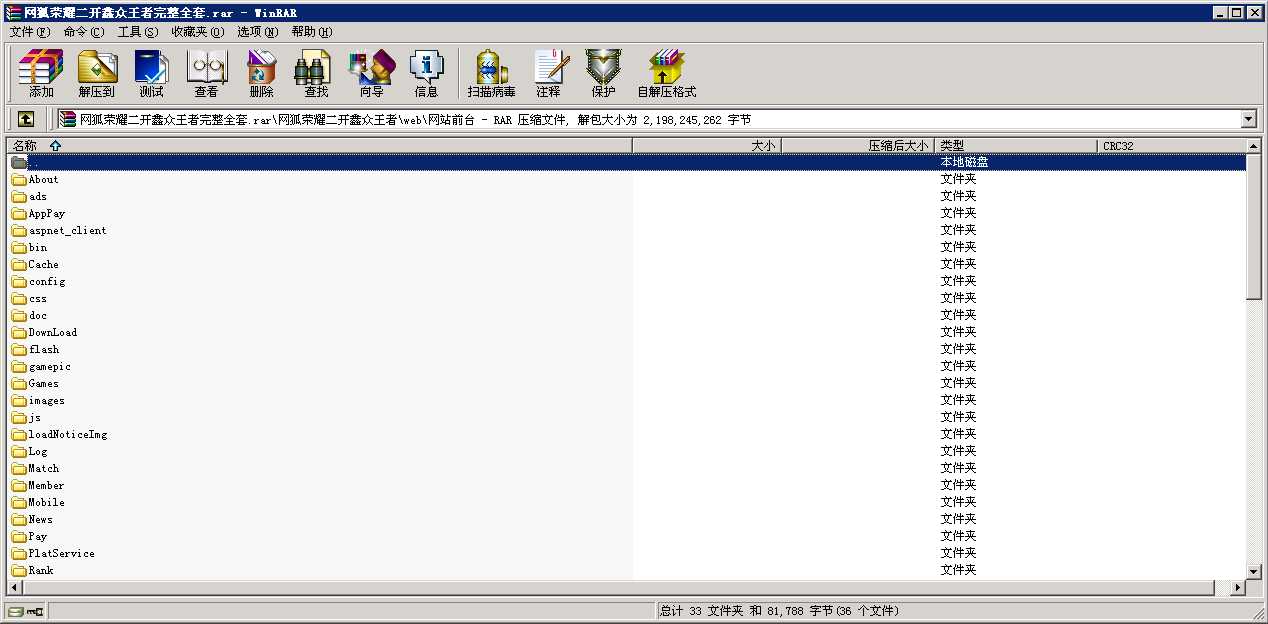Select the aspnet_client folder icon
This screenshot has height=624, width=1268.
19,231
